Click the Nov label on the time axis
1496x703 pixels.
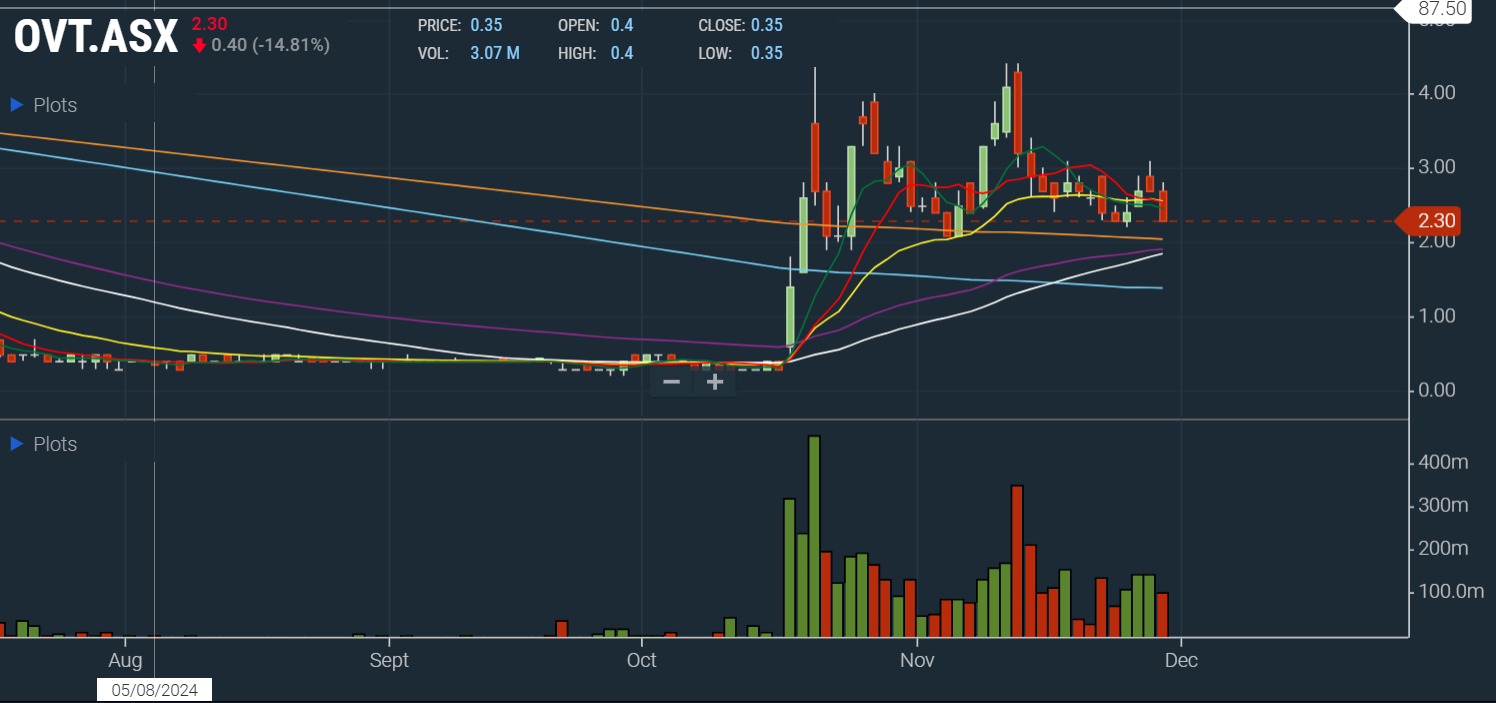[x=917, y=660]
